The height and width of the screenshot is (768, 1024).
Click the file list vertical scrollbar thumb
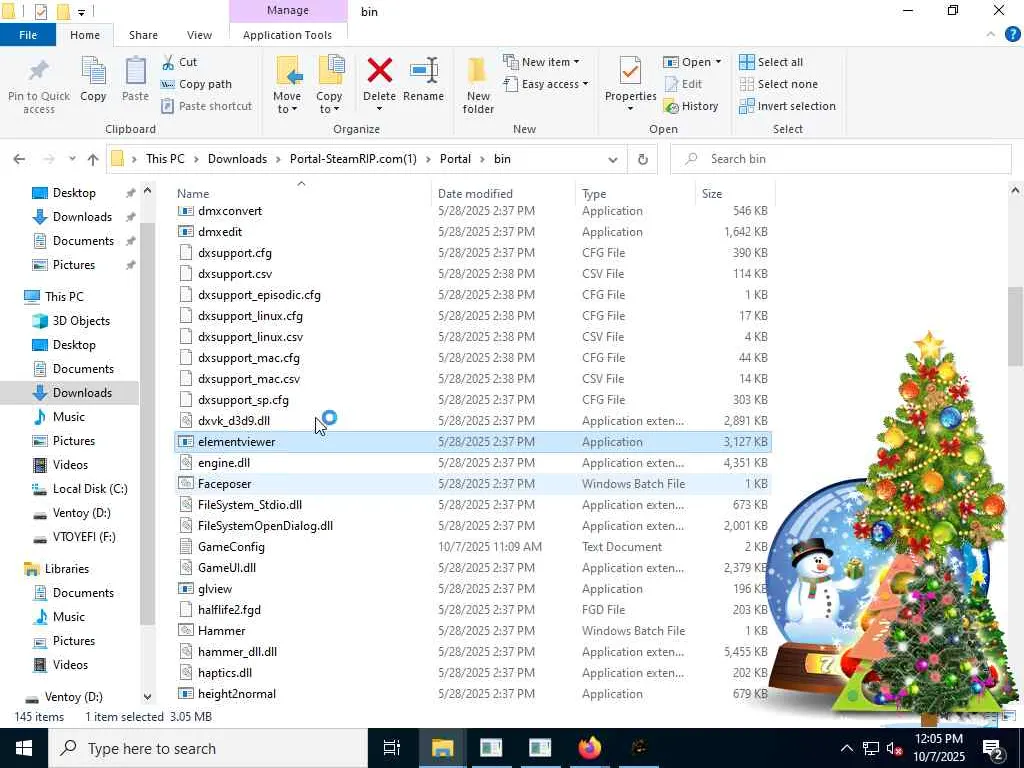[x=1014, y=327]
